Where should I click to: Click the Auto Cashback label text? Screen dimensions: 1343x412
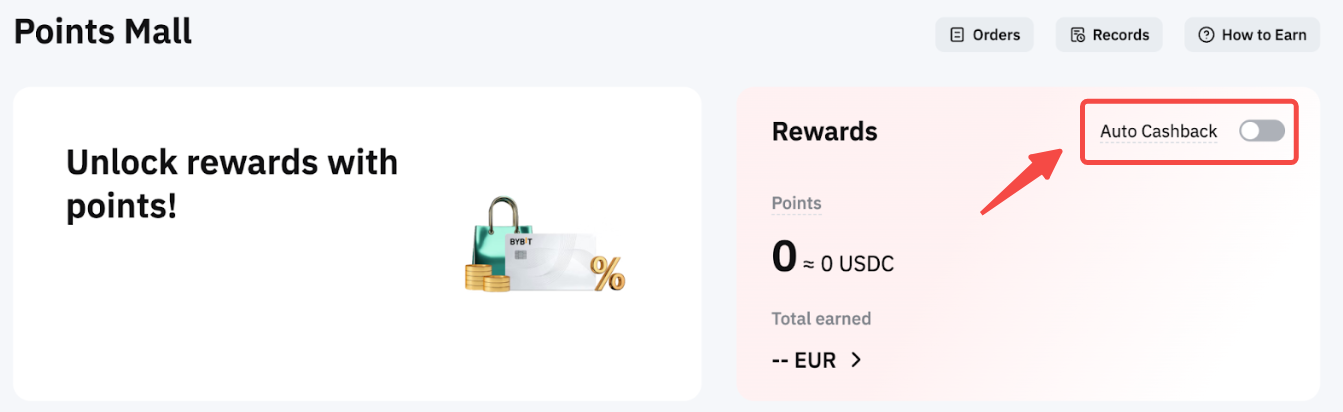(x=1158, y=131)
